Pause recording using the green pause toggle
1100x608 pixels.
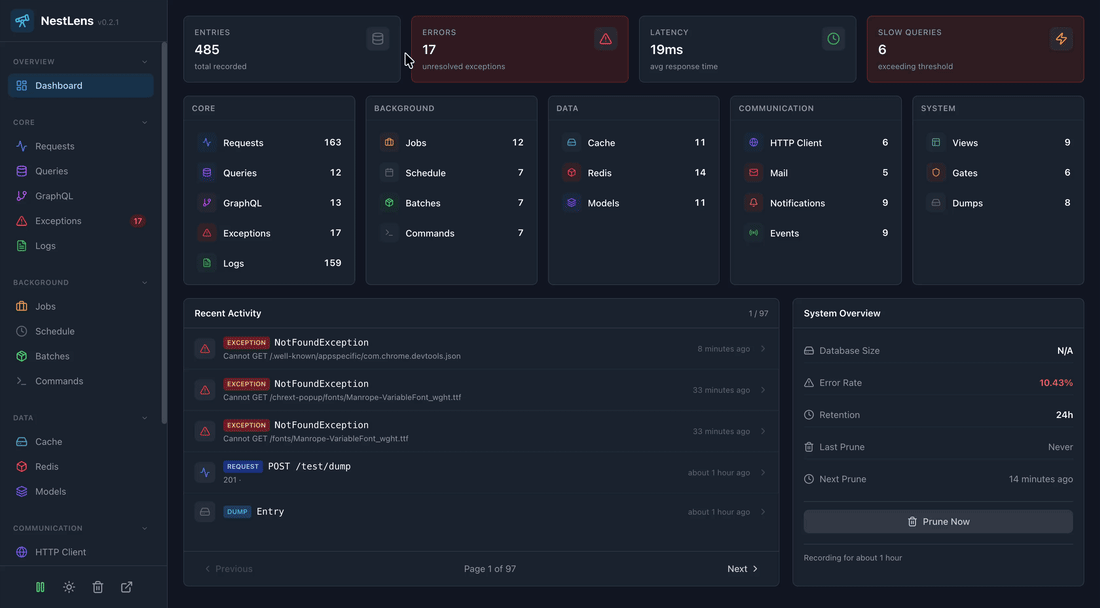click(39, 586)
